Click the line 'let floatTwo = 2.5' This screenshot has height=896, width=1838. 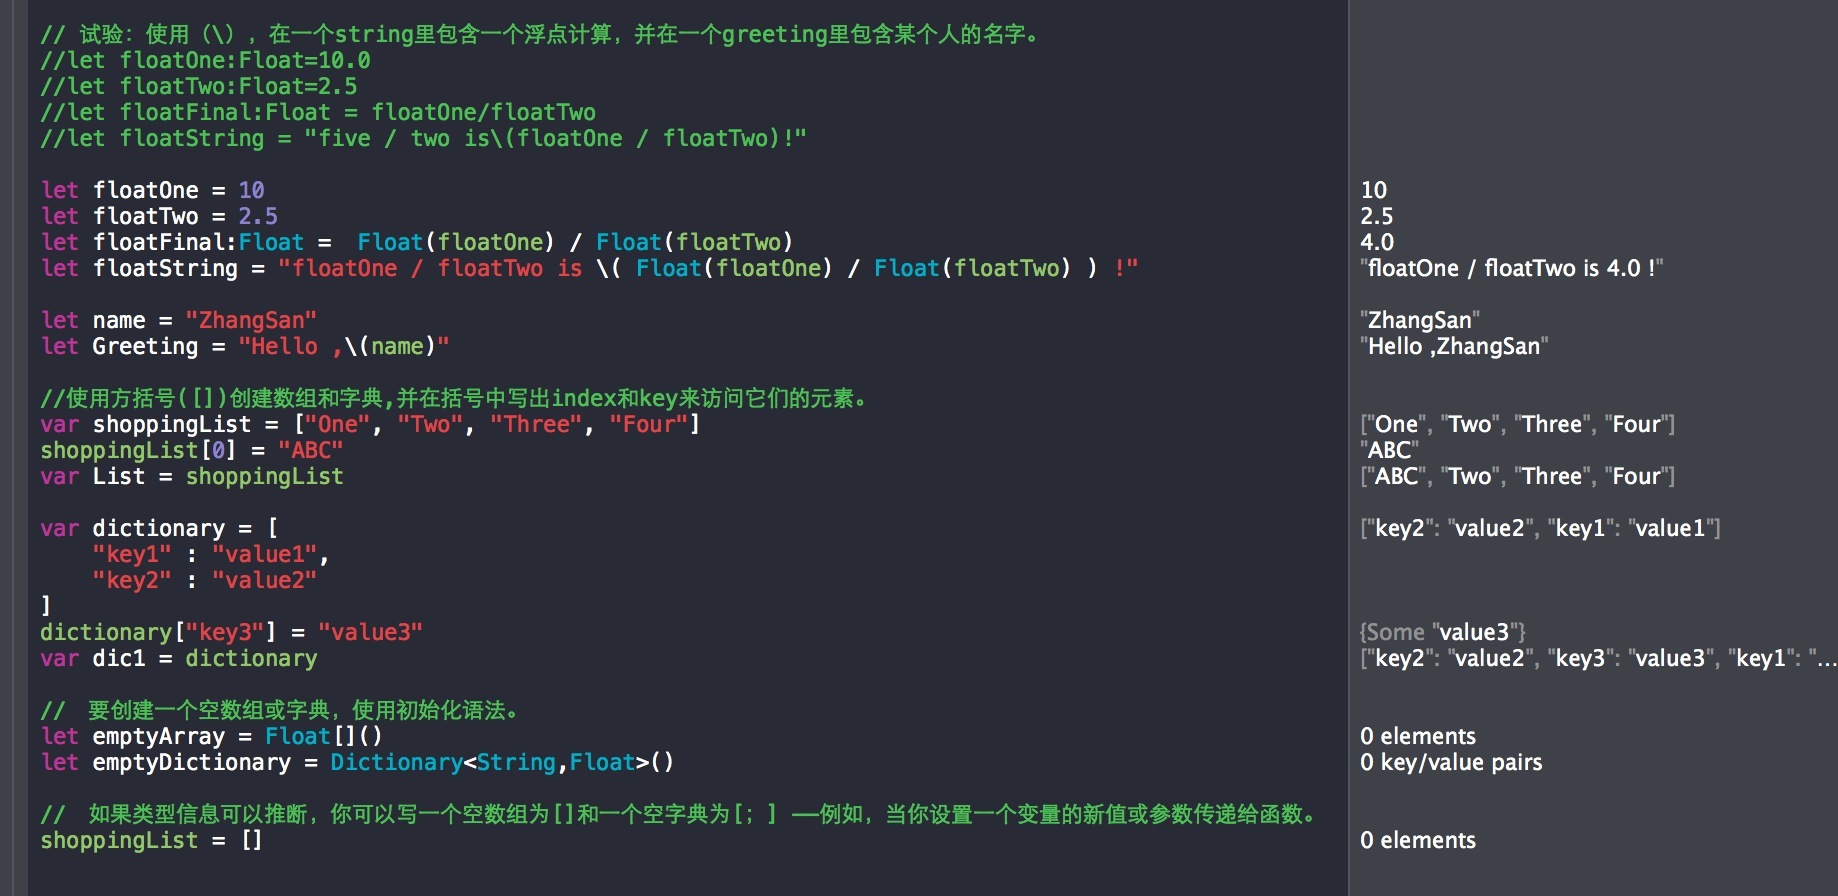point(159,216)
